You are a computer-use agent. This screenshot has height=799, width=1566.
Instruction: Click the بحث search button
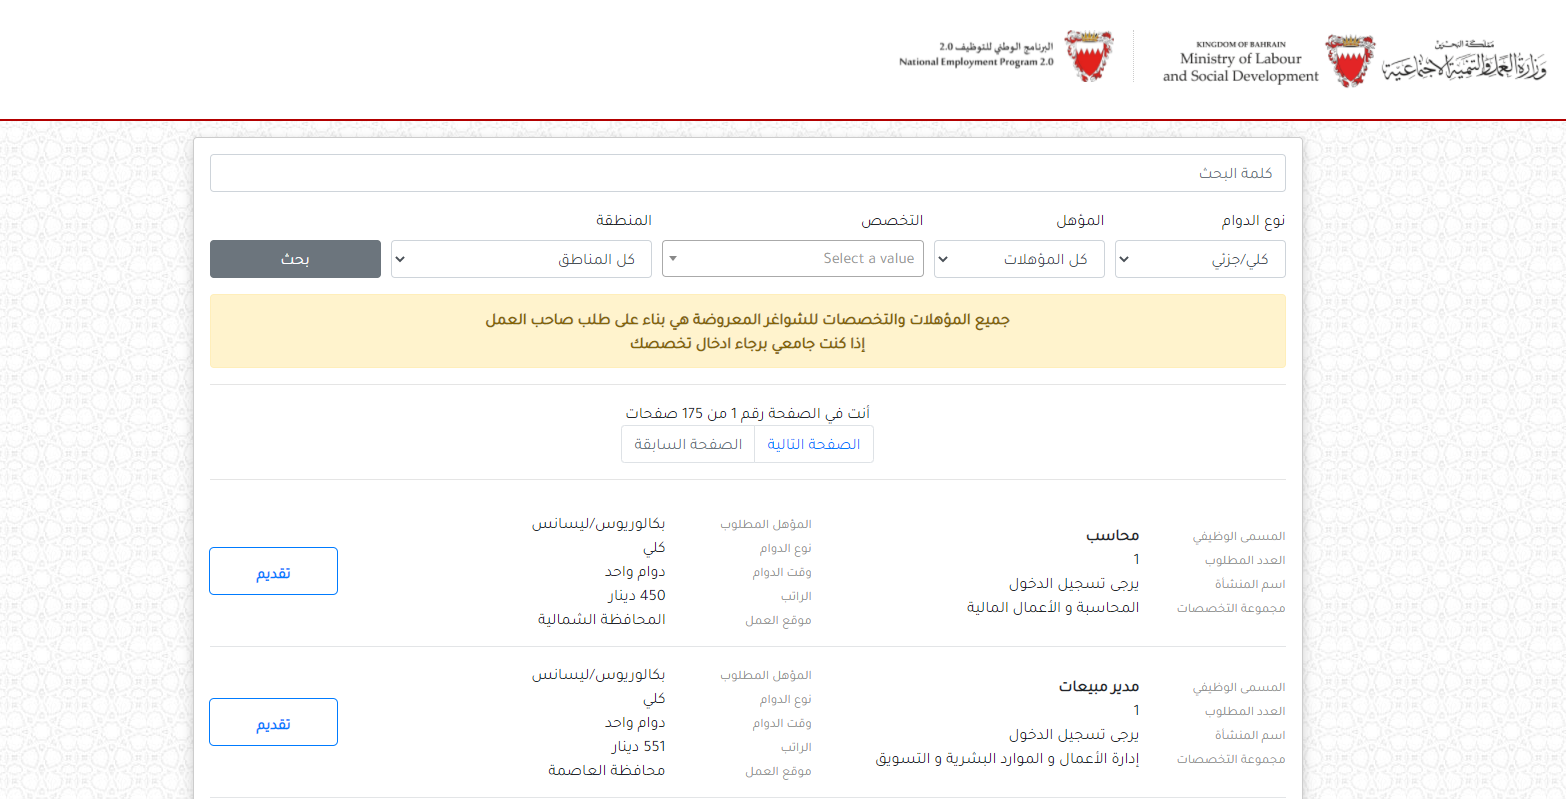point(295,259)
